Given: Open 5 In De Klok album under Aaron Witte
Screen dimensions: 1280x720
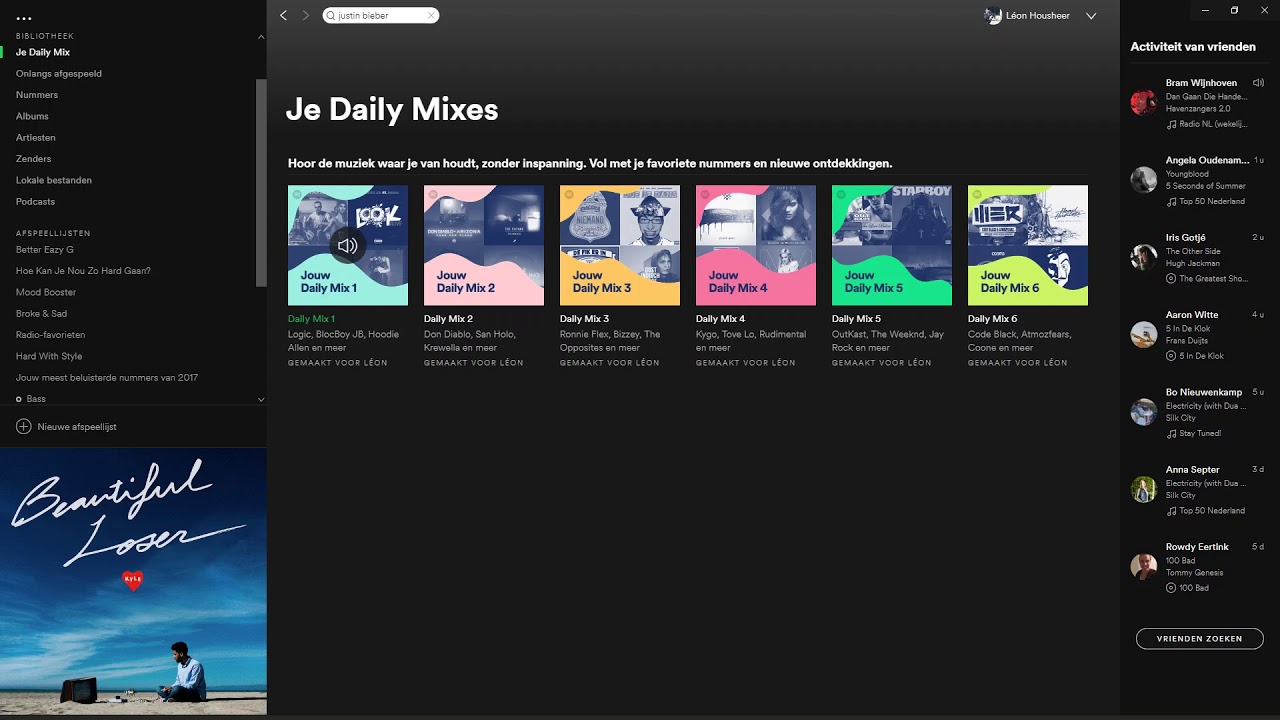Looking at the screenshot, I should tap(1202, 356).
